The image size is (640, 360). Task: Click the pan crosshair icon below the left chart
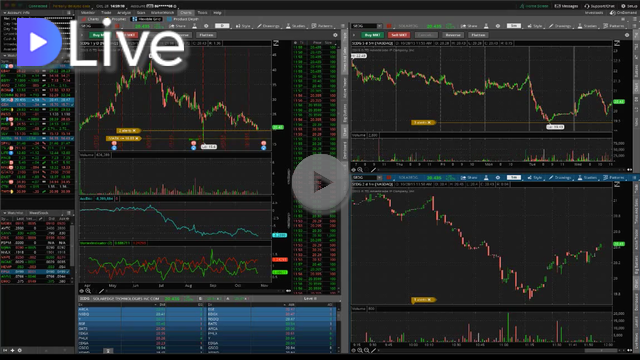pyautogui.click(x=82, y=291)
